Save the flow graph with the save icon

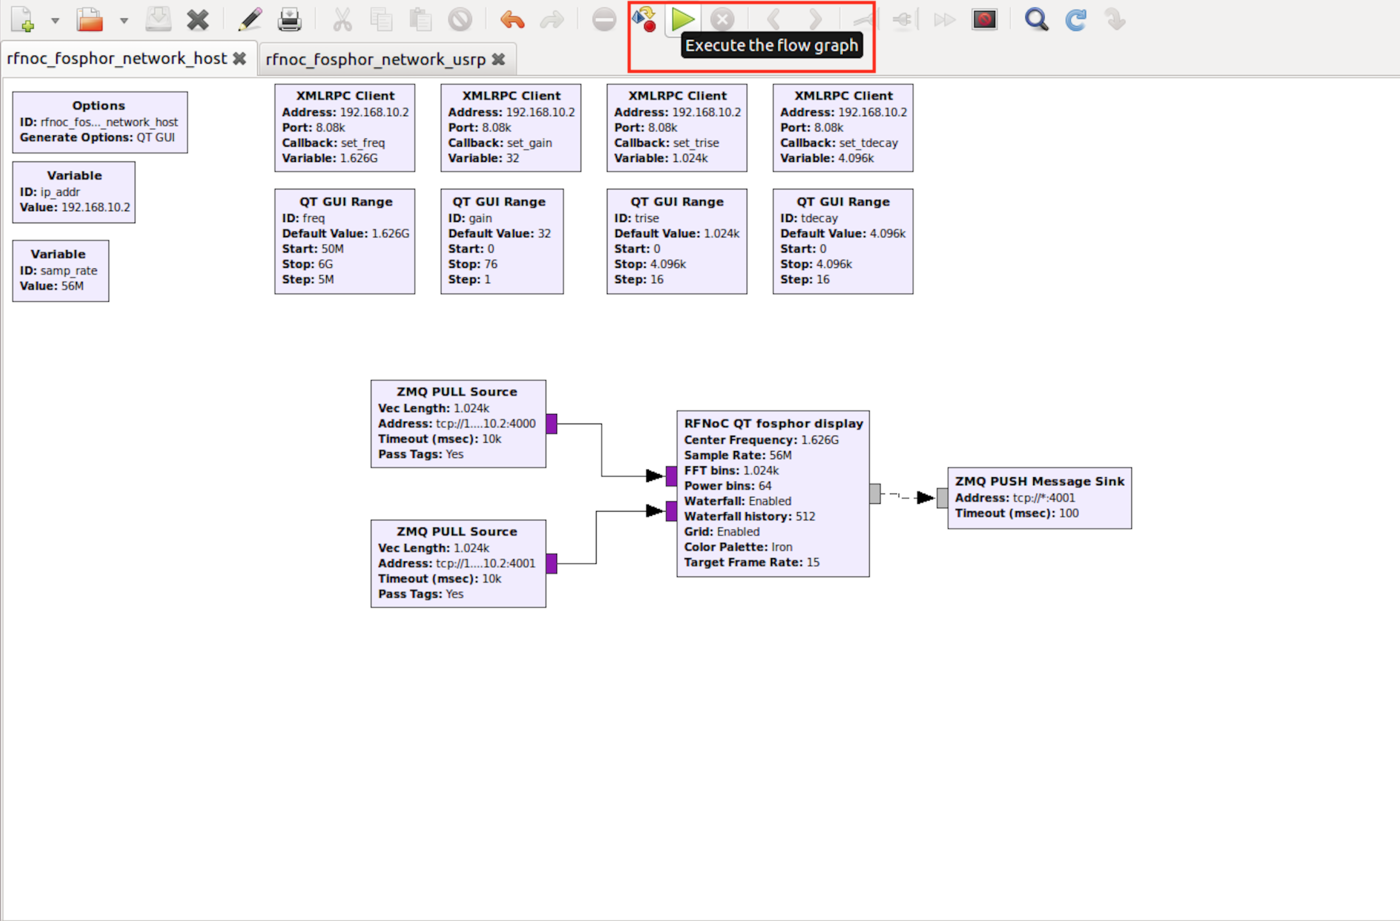[x=158, y=18]
